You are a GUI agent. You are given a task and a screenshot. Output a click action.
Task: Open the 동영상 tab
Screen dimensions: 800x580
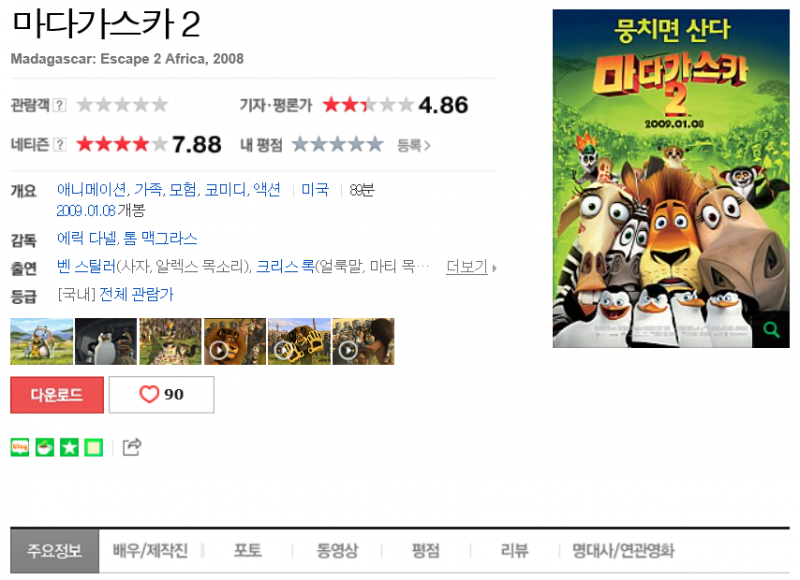click(x=337, y=550)
